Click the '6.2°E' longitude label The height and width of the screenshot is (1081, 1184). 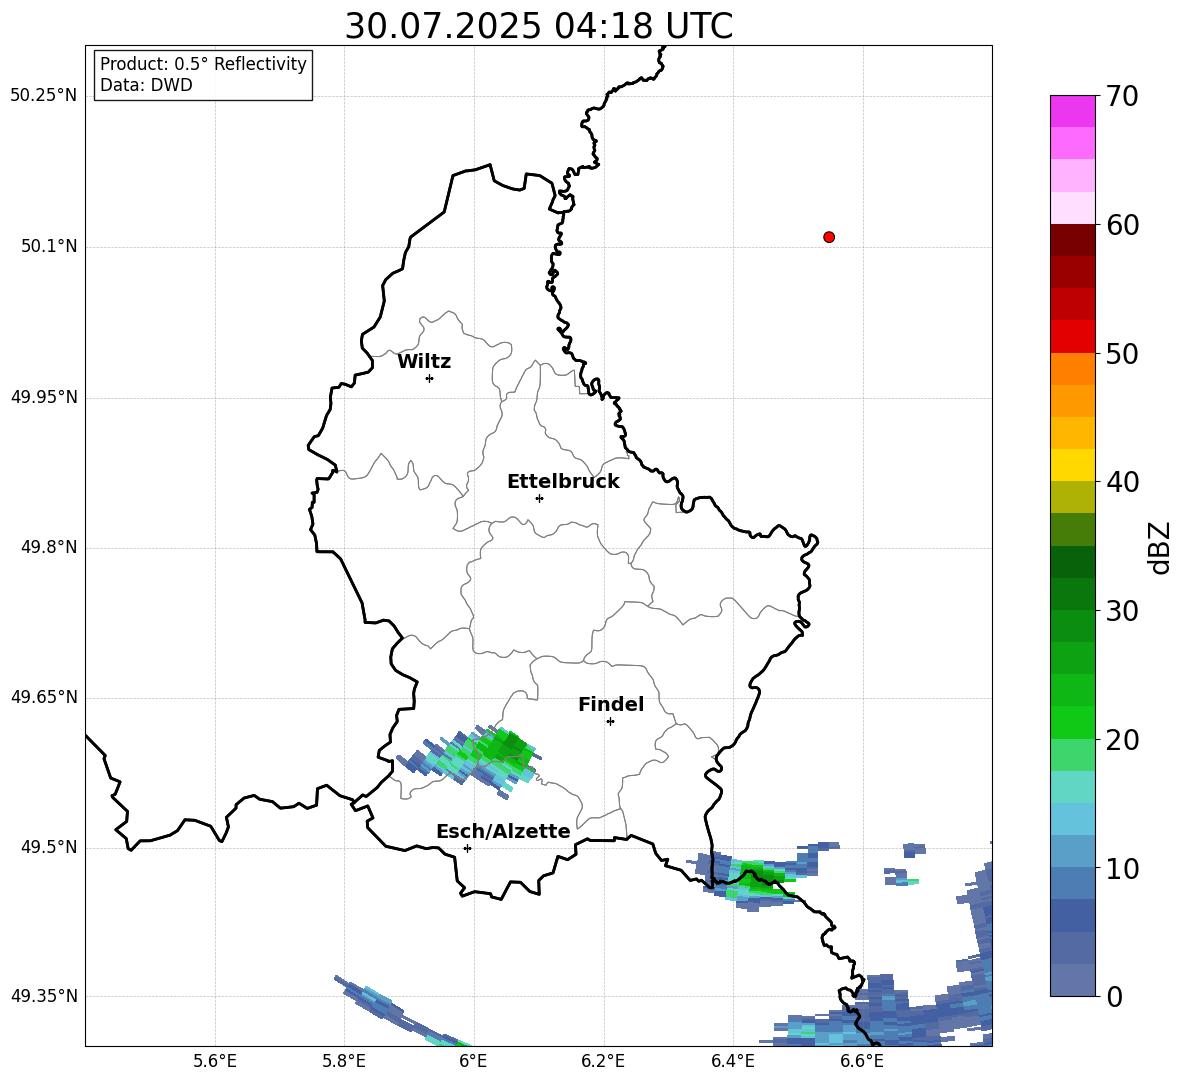(x=603, y=1061)
